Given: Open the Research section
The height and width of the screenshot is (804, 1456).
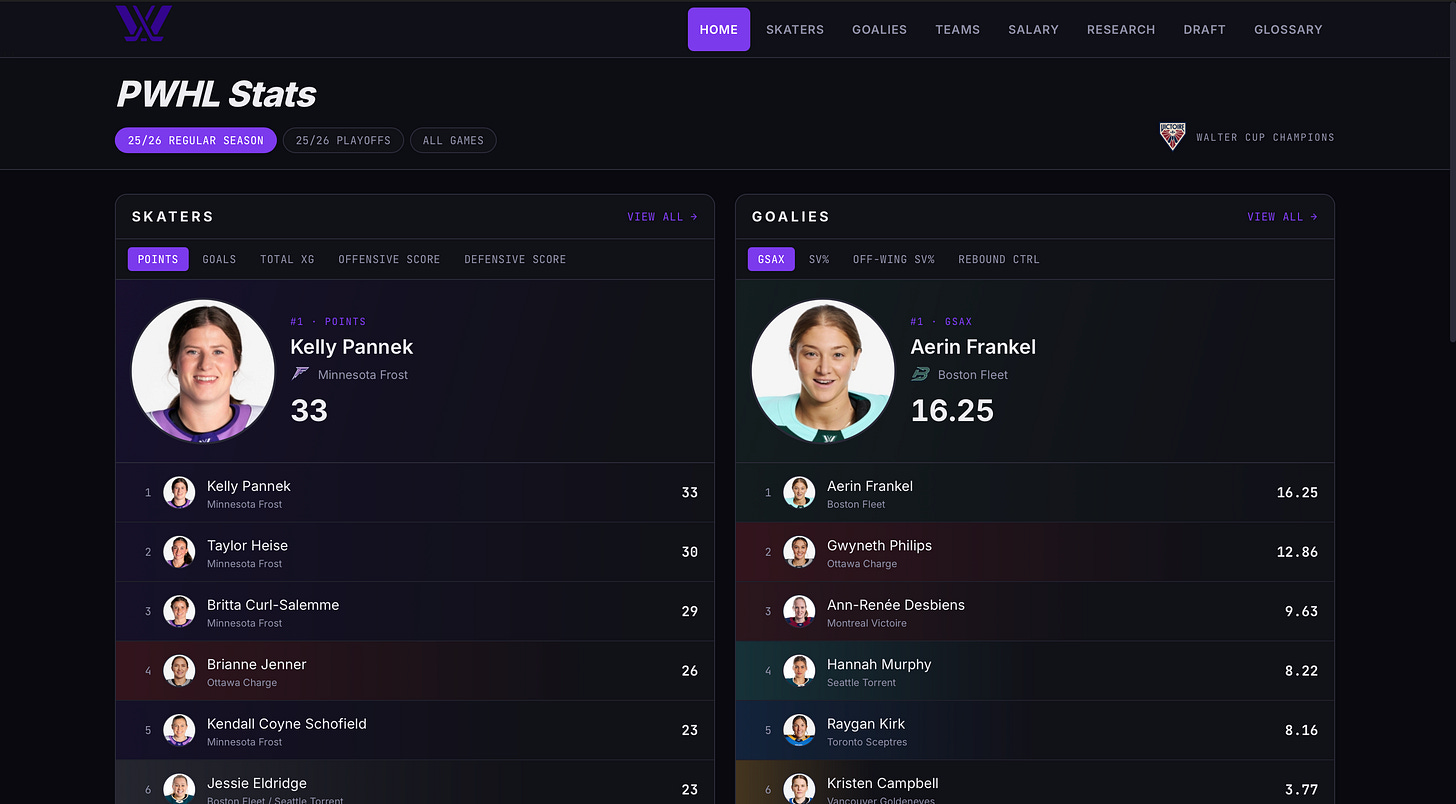Looking at the screenshot, I should click(1121, 29).
